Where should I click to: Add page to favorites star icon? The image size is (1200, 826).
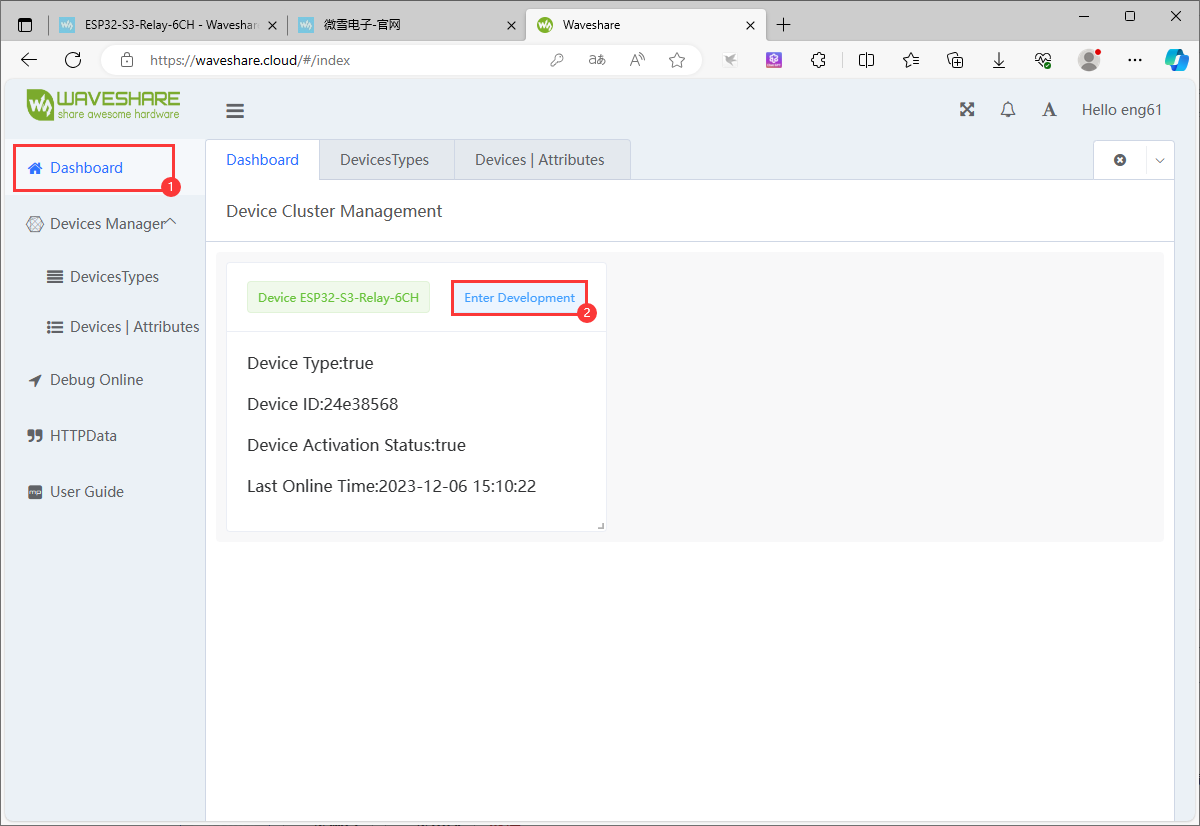(x=677, y=60)
